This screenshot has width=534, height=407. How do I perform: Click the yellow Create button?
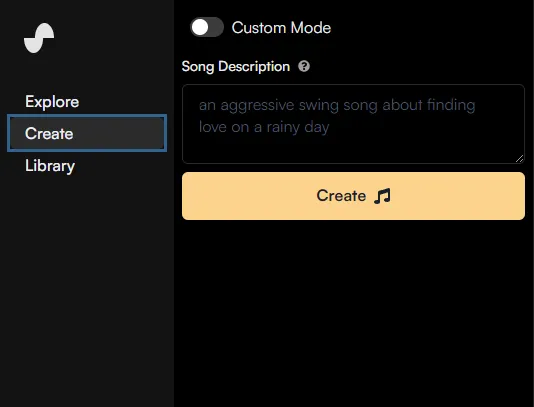tap(353, 196)
